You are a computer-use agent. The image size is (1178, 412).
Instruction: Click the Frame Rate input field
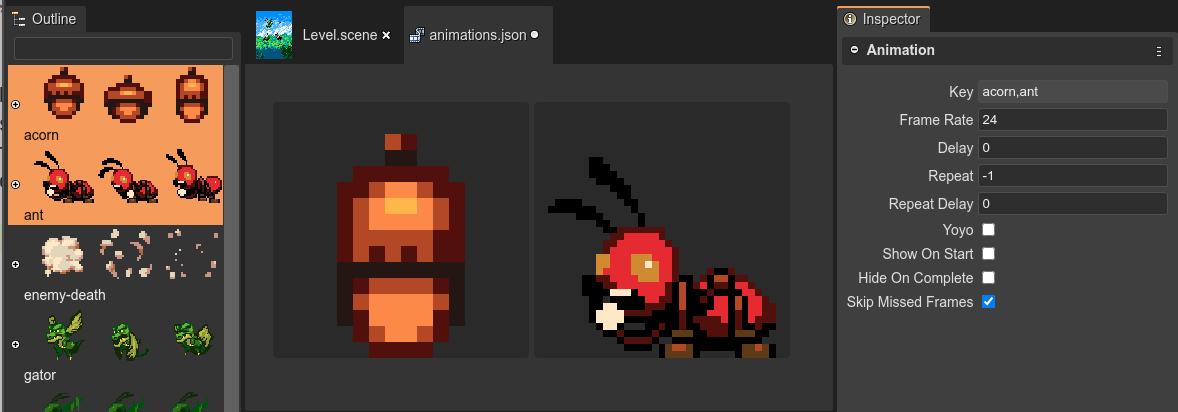point(1072,120)
